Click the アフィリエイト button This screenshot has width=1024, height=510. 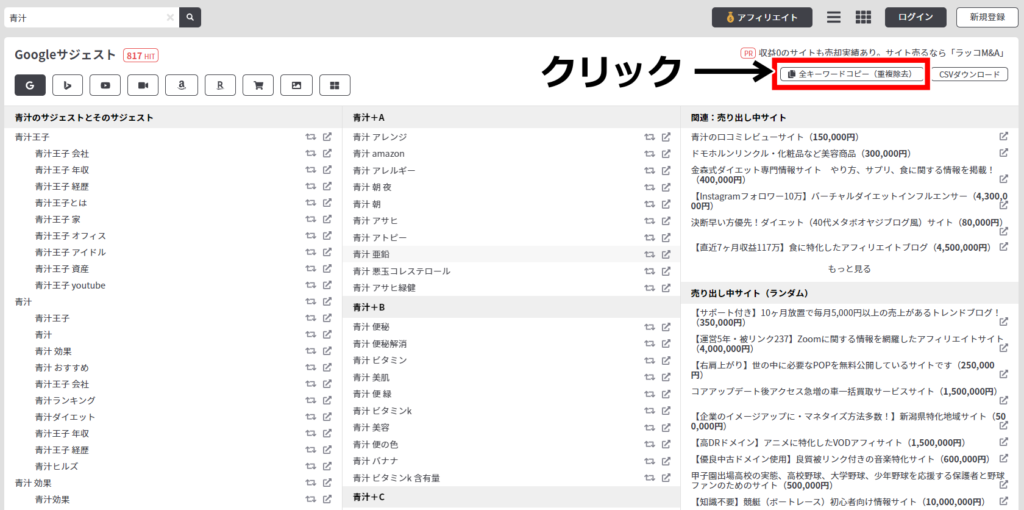tap(762, 18)
